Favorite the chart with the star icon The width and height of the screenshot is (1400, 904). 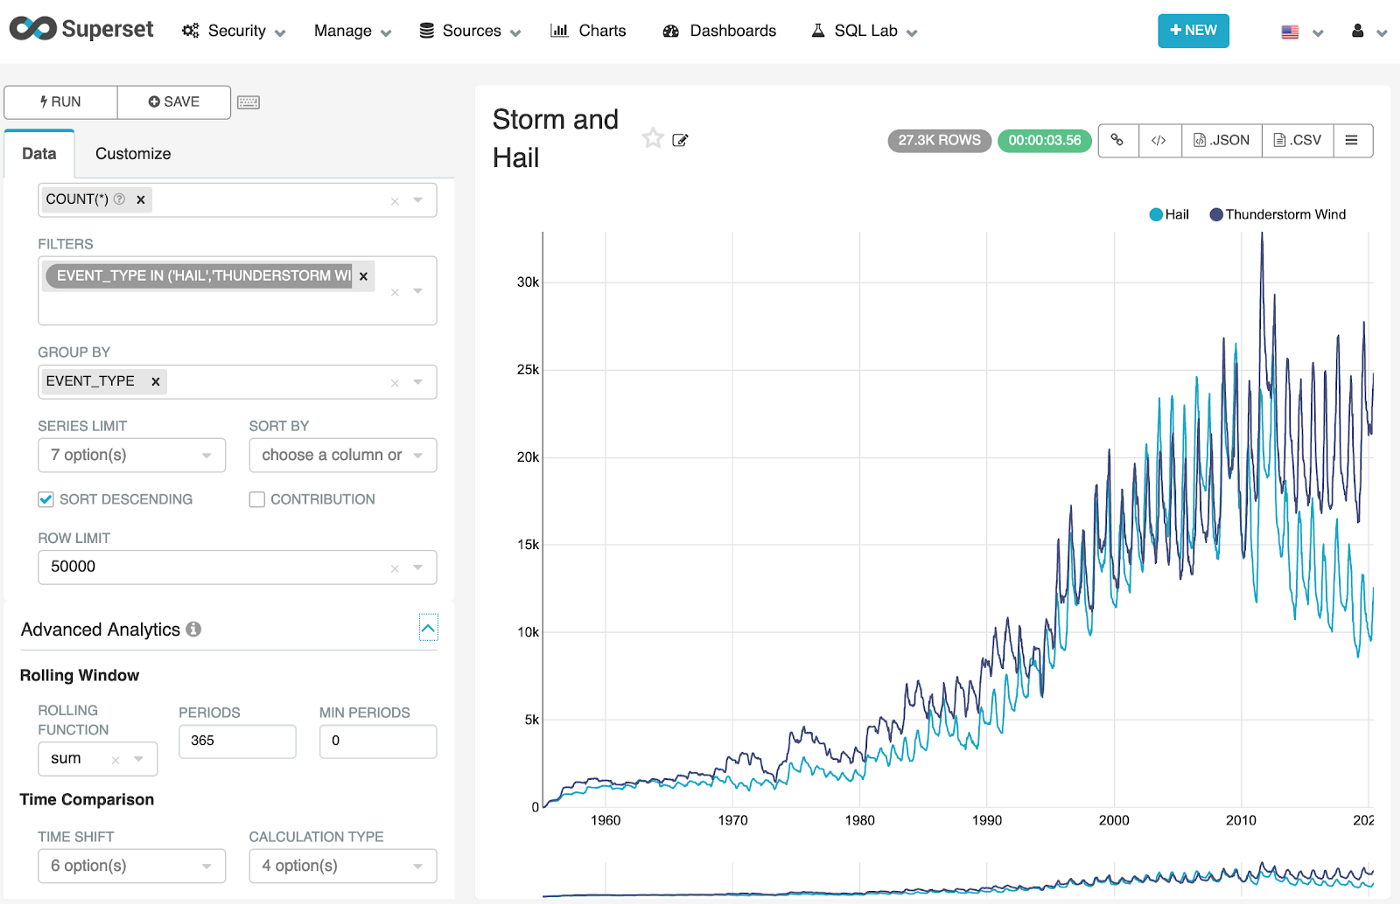click(x=652, y=138)
